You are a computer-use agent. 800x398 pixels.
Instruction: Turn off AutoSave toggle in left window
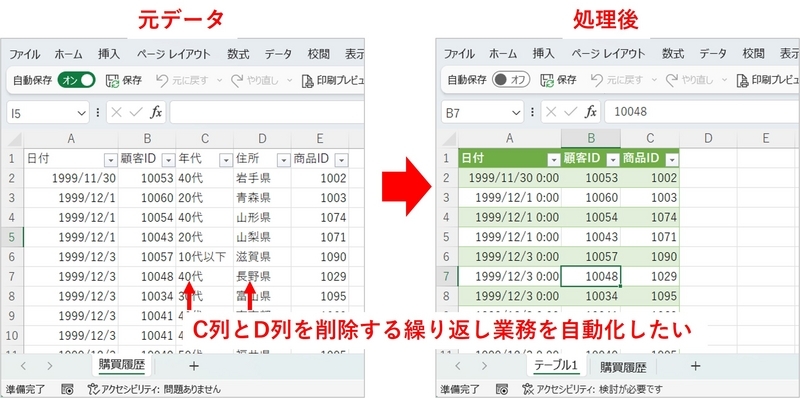[x=77, y=80]
